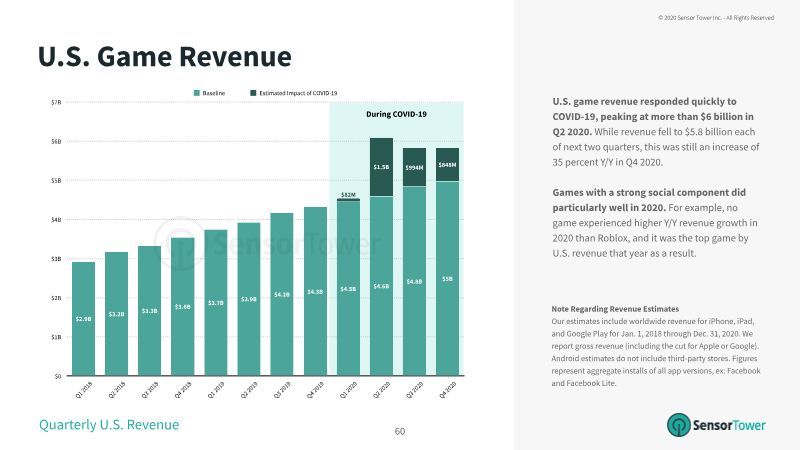The image size is (800, 450).
Task: Click the Sensor Tower logo icon
Action: [679, 425]
